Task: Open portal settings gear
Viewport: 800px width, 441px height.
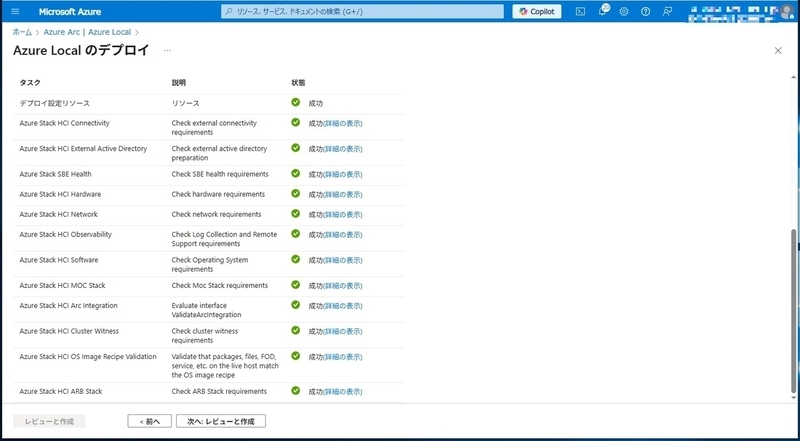Action: pos(623,11)
